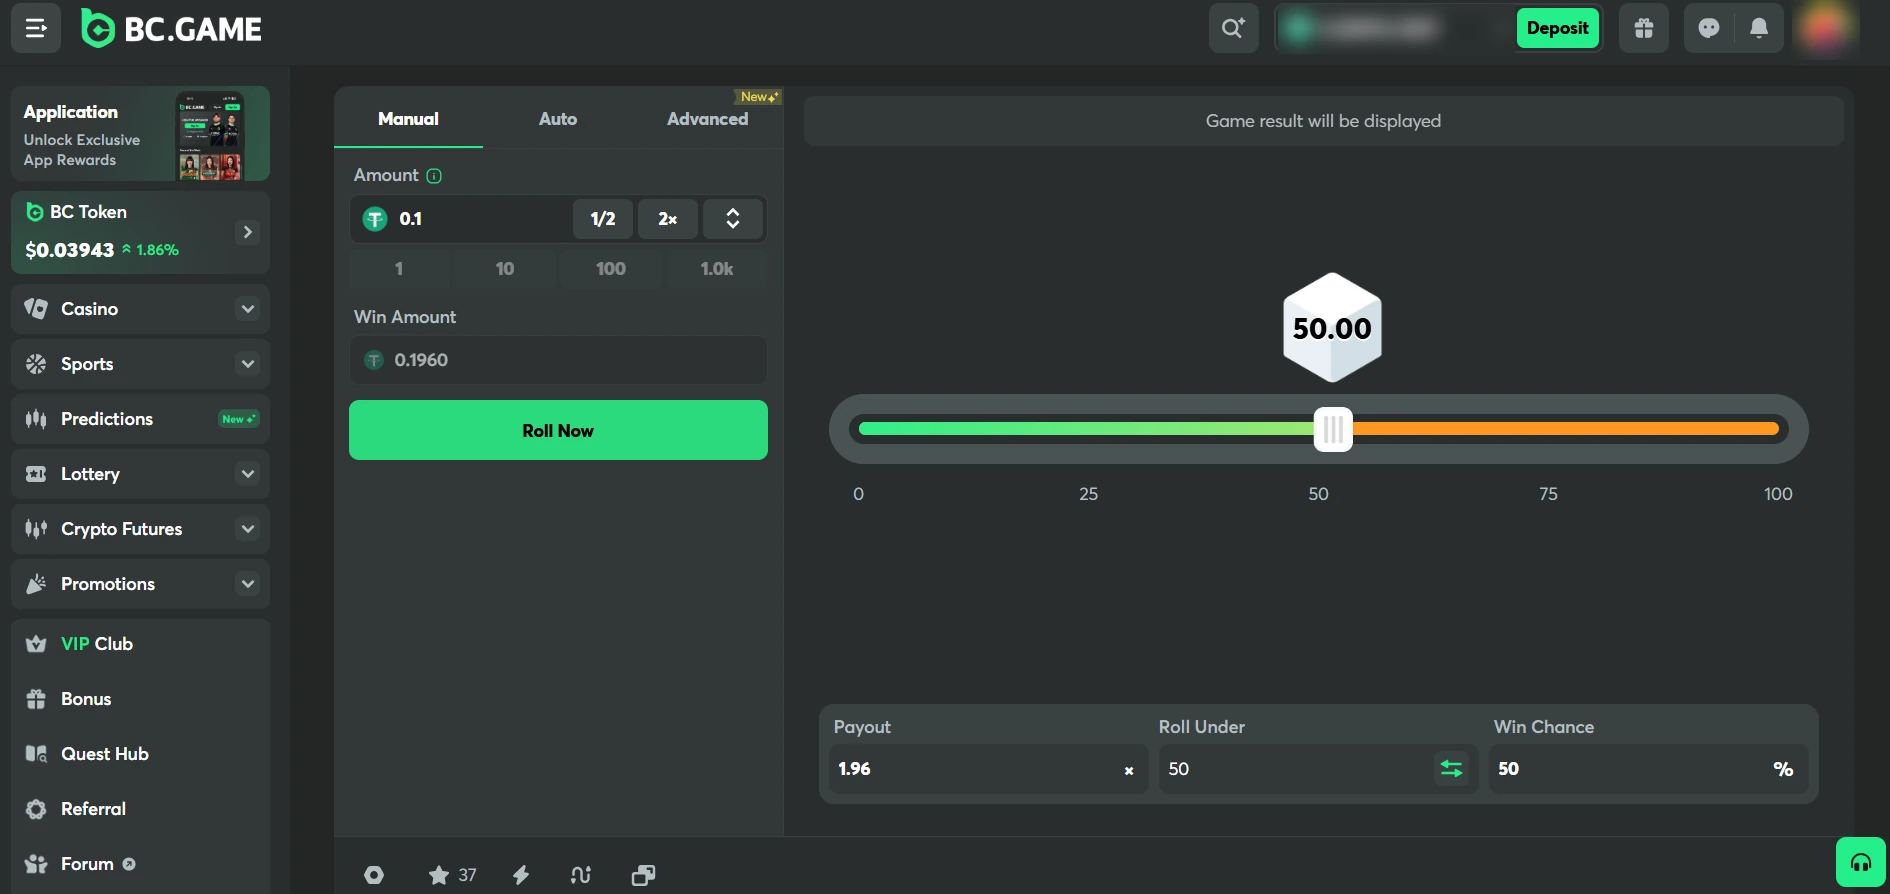
Task: Click the Deposit button
Action: click(x=1557, y=28)
